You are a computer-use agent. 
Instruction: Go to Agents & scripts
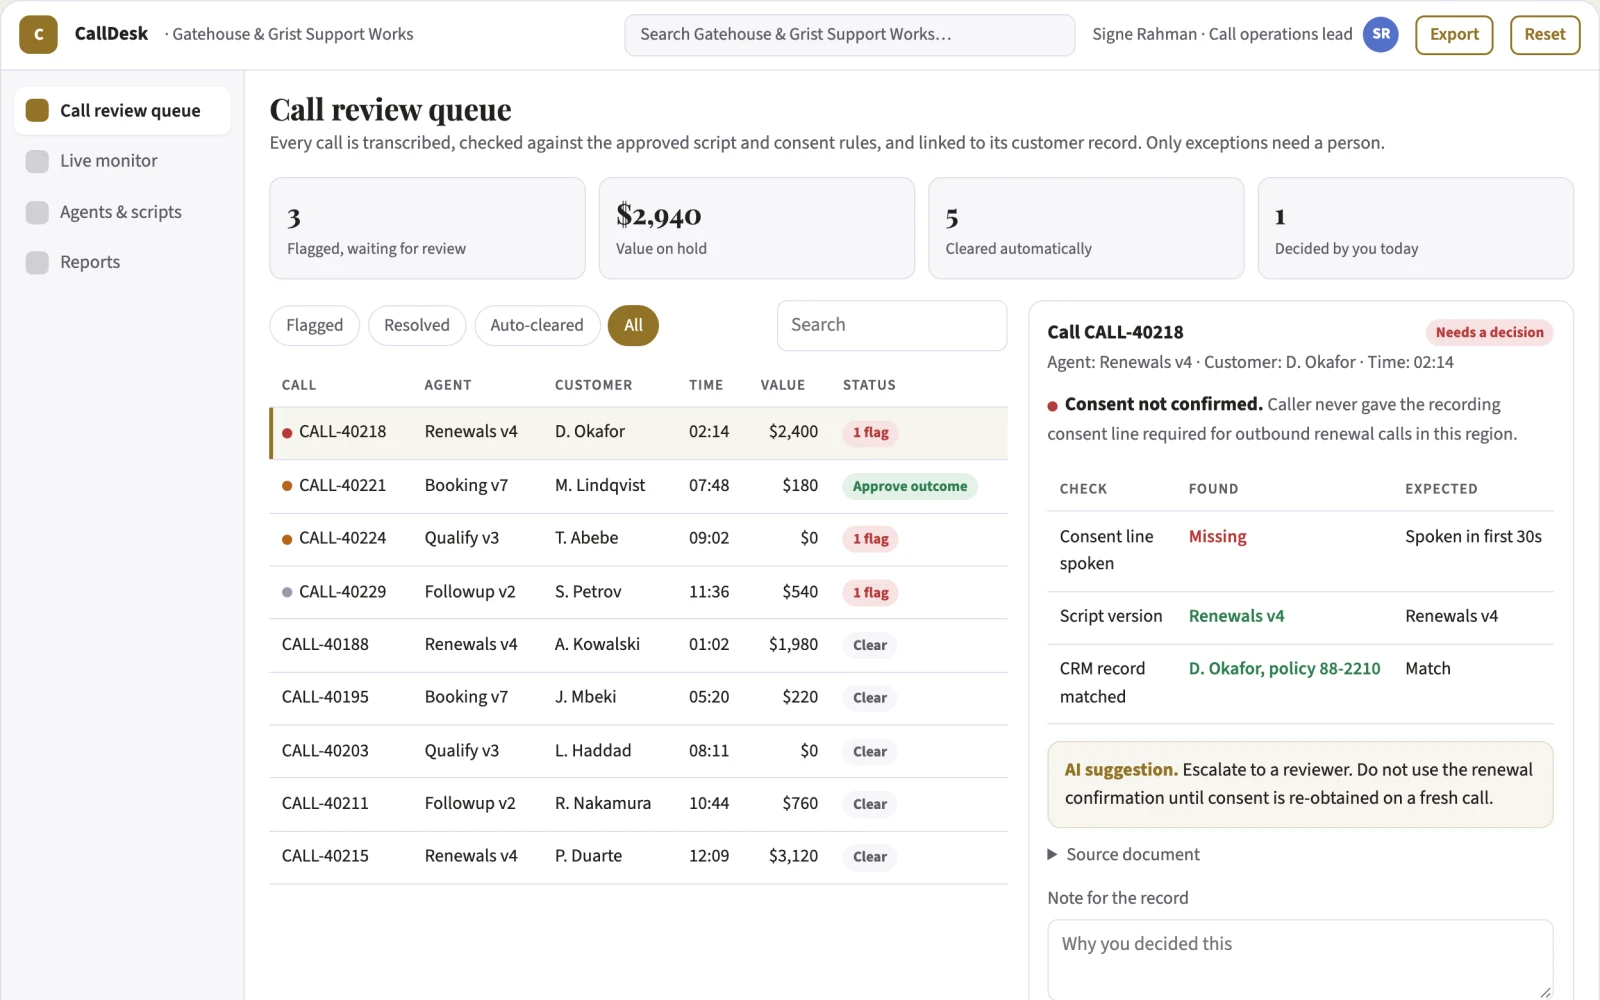[122, 212]
